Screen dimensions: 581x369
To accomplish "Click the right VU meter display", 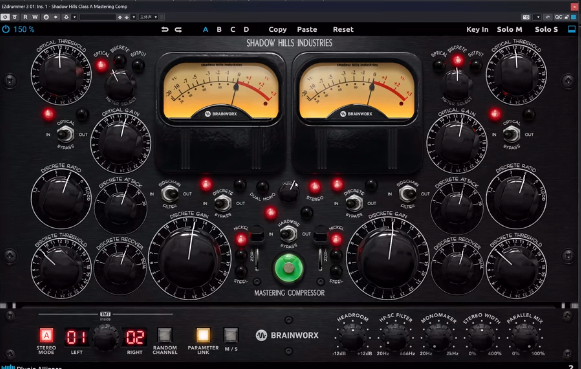I will [357, 91].
